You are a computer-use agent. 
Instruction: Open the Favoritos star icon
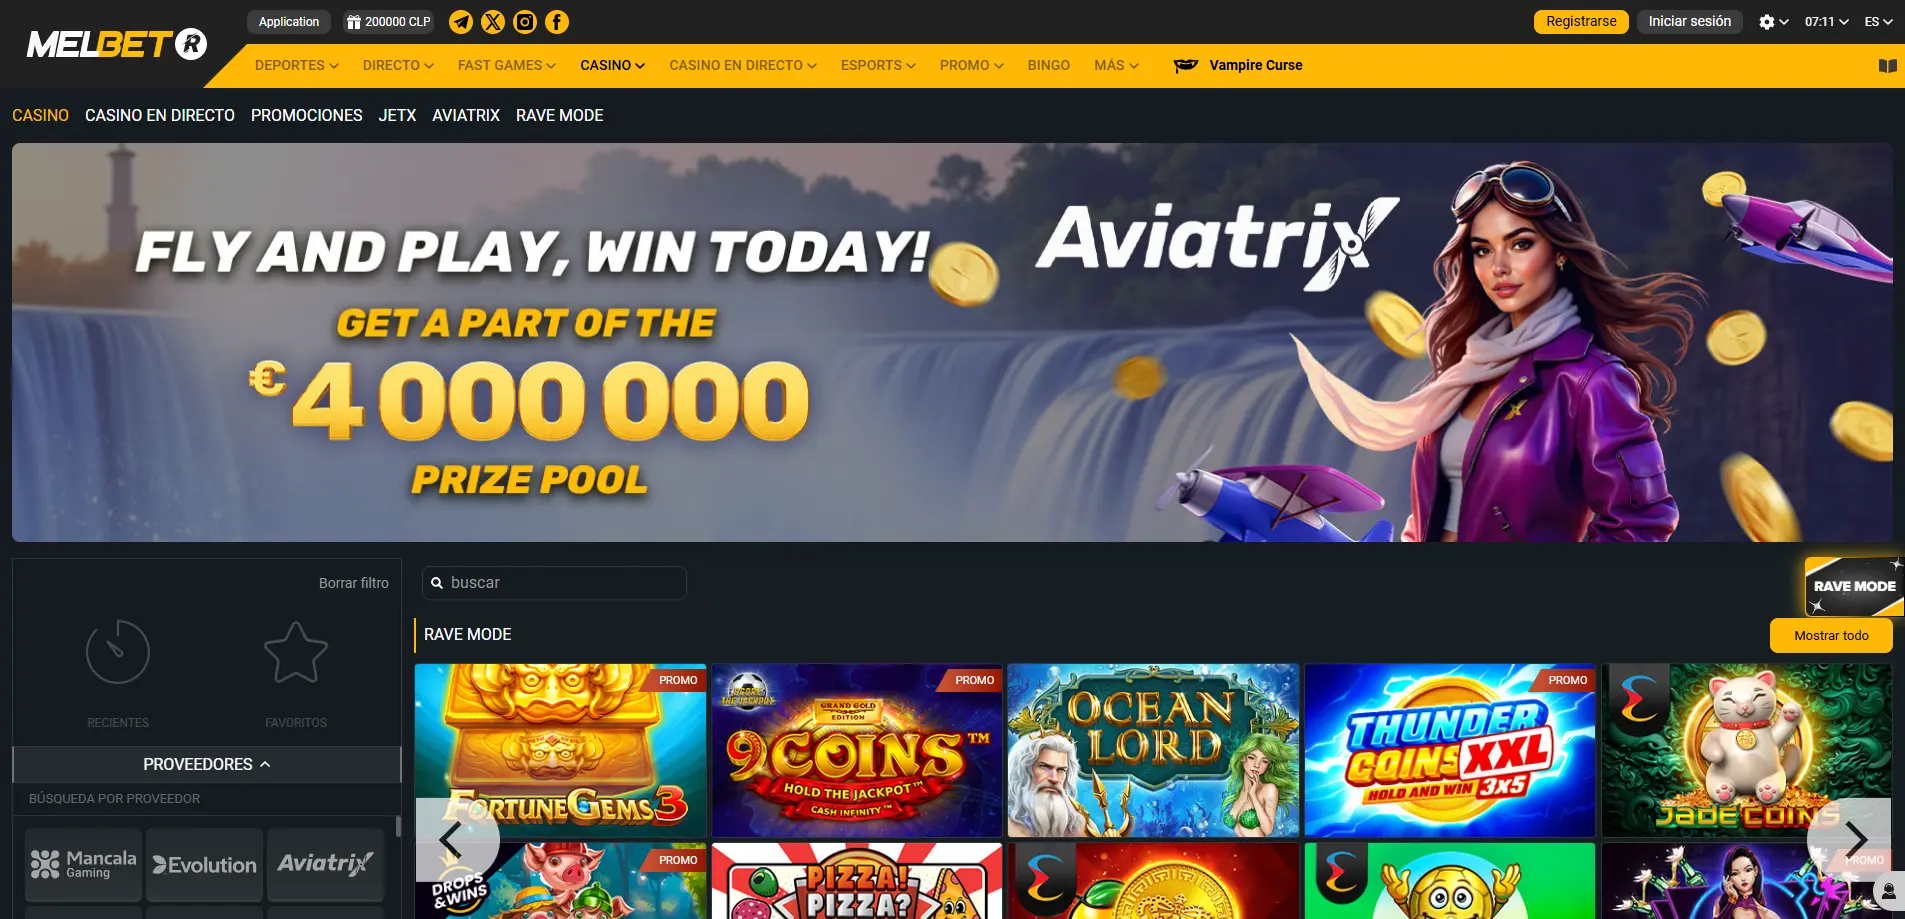coord(296,652)
